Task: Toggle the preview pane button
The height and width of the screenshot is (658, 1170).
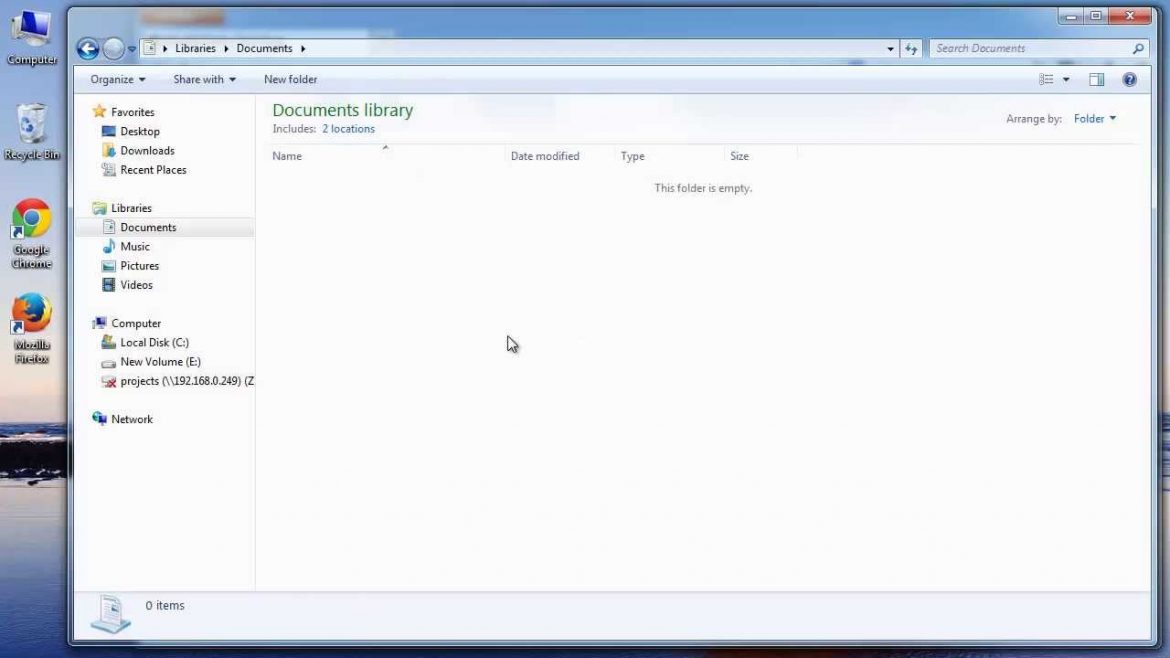Action: click(x=1096, y=79)
